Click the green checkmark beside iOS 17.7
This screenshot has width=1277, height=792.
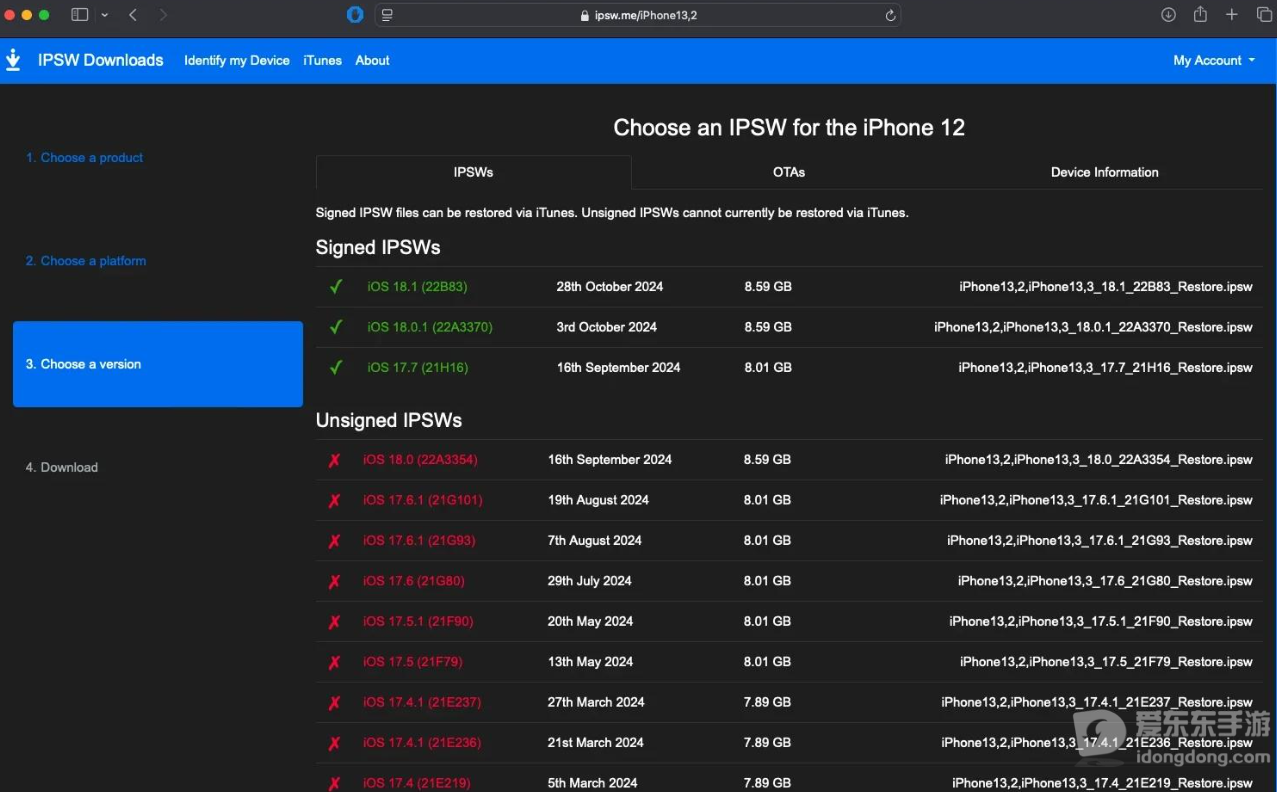click(336, 368)
